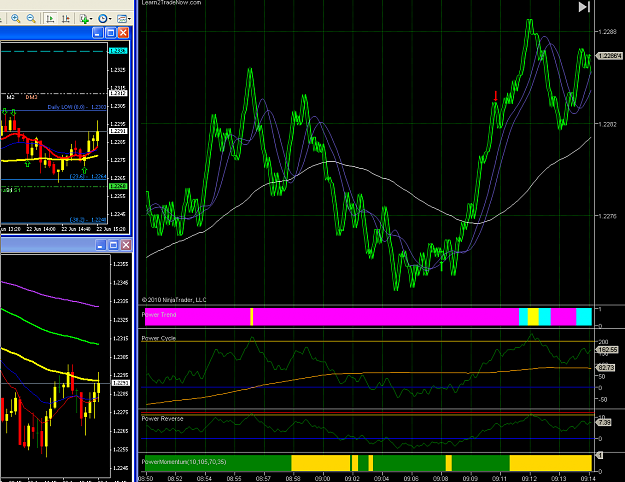Jump to latest bar using skip-to-end icon
625x482 pixels.
click(x=584, y=7)
